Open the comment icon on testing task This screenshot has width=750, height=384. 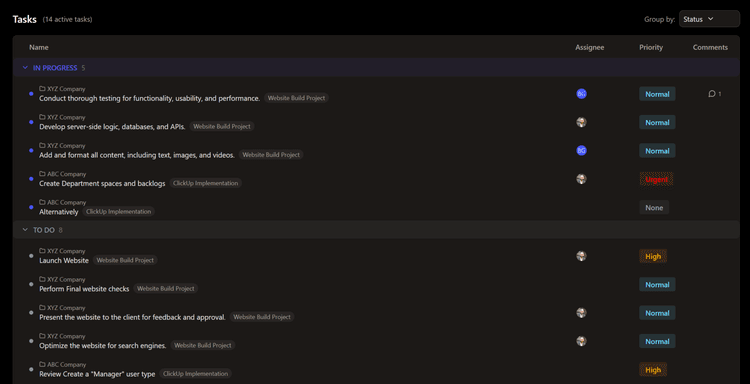(x=712, y=94)
